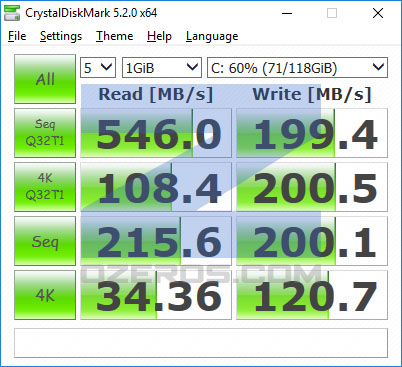Viewport: 402px width, 367px height.
Task: Click the empty comment field at bottom
Action: pyautogui.click(x=201, y=343)
